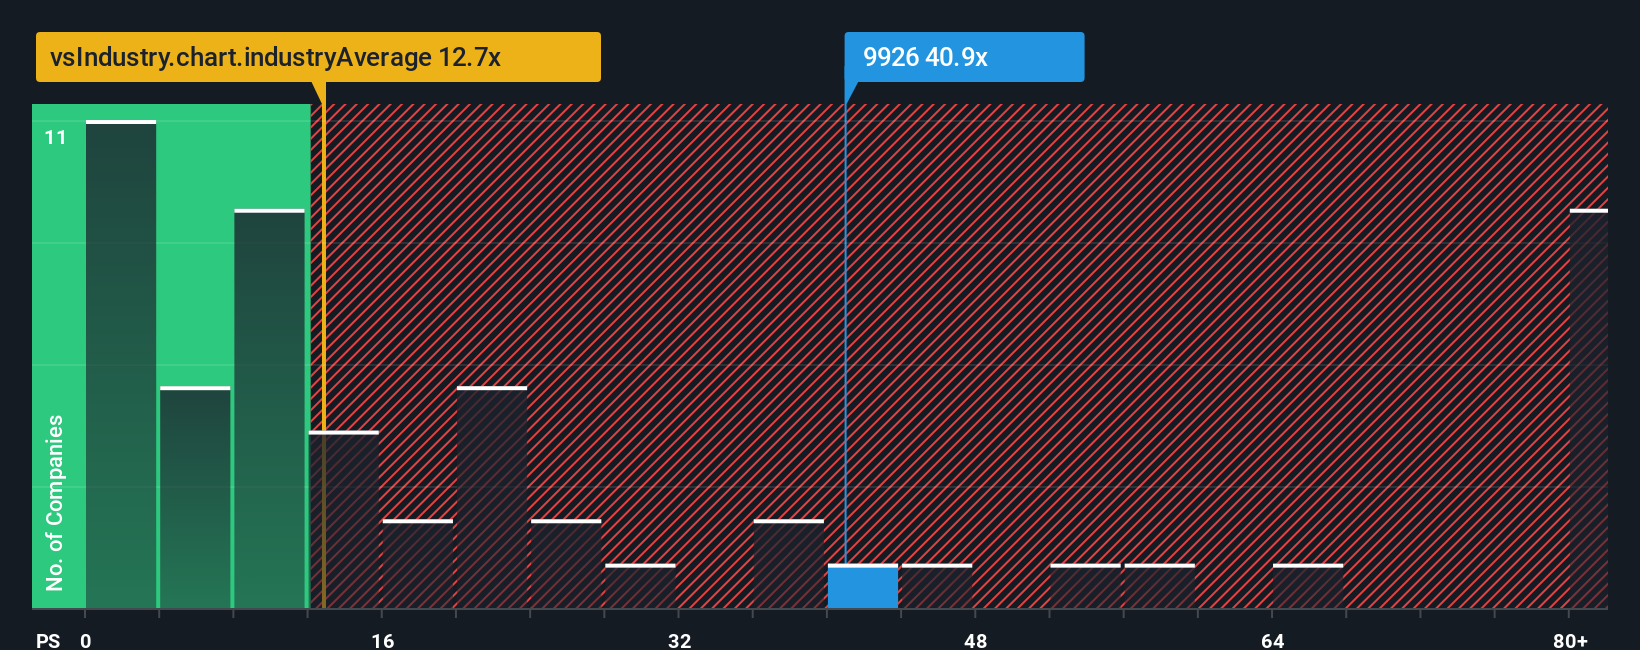1640x650 pixels.
Task: Click the tallest bar starting at PS 0
Action: 121,364
